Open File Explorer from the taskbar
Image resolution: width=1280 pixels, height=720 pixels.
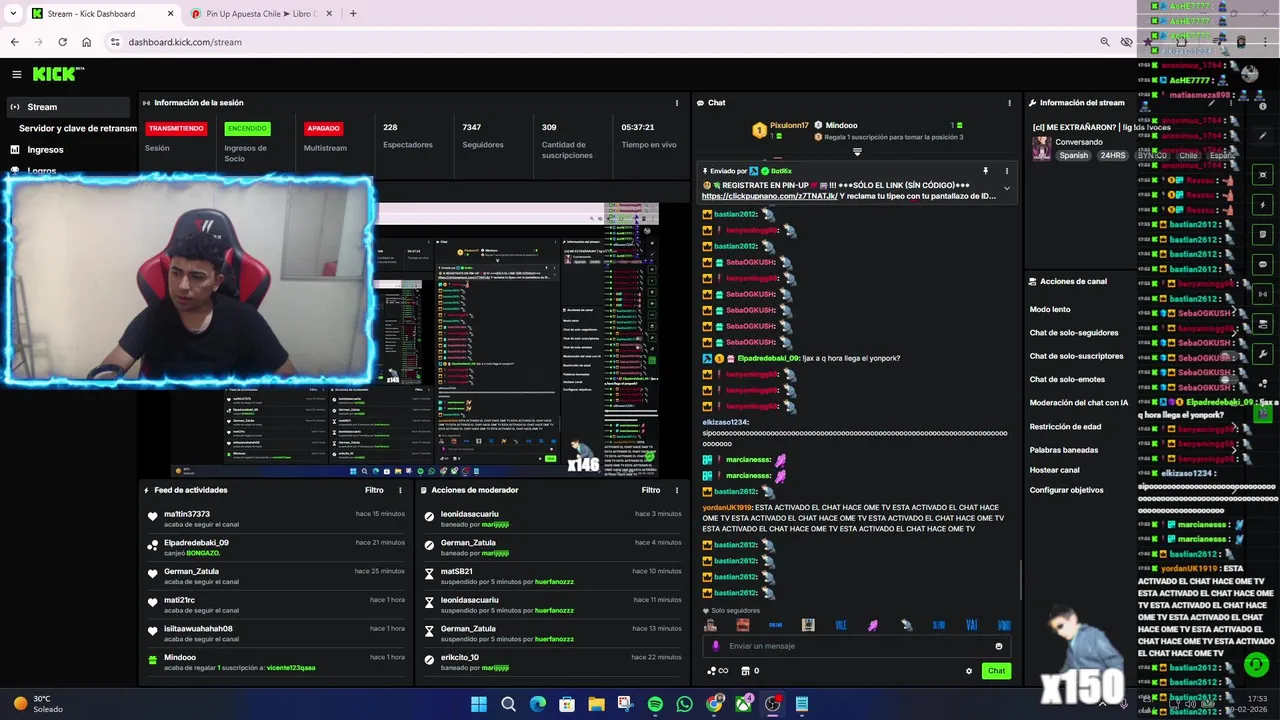(x=596, y=704)
